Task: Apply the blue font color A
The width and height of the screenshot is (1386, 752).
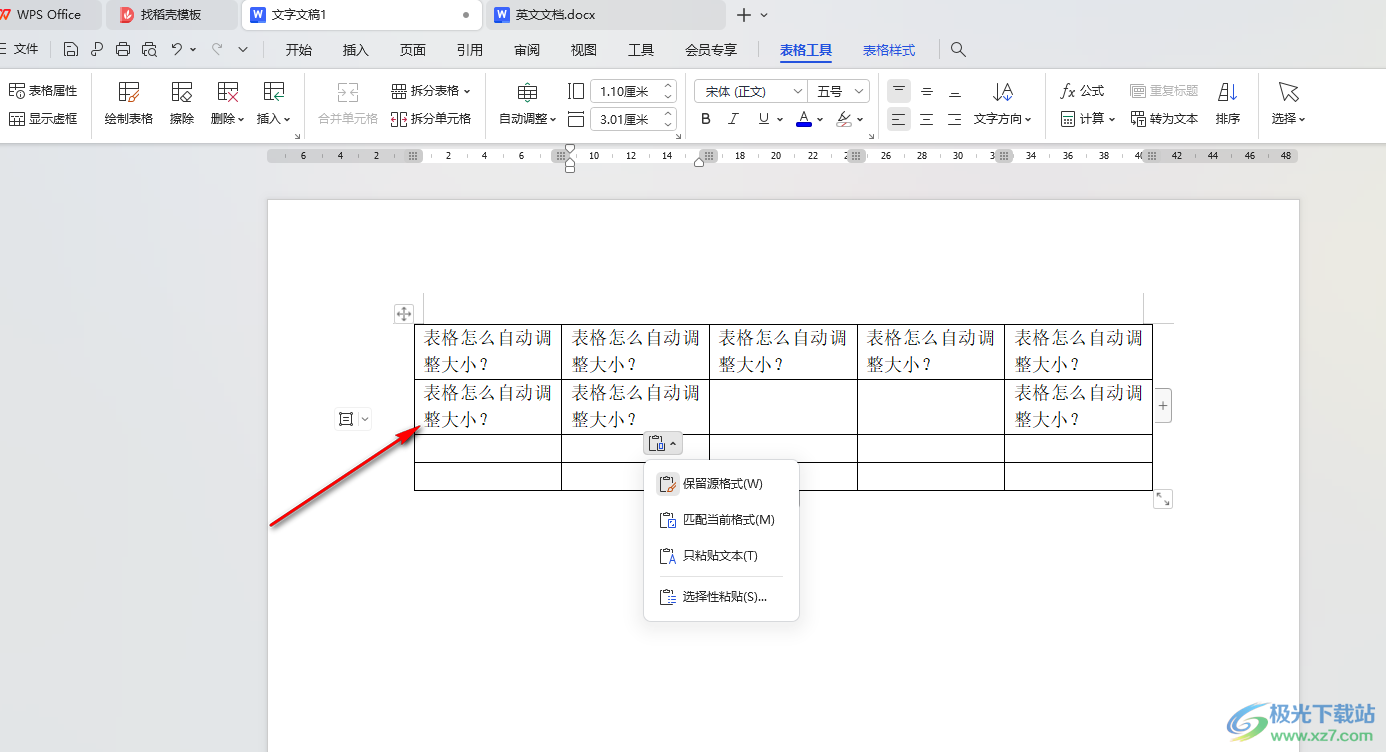Action: click(x=803, y=119)
